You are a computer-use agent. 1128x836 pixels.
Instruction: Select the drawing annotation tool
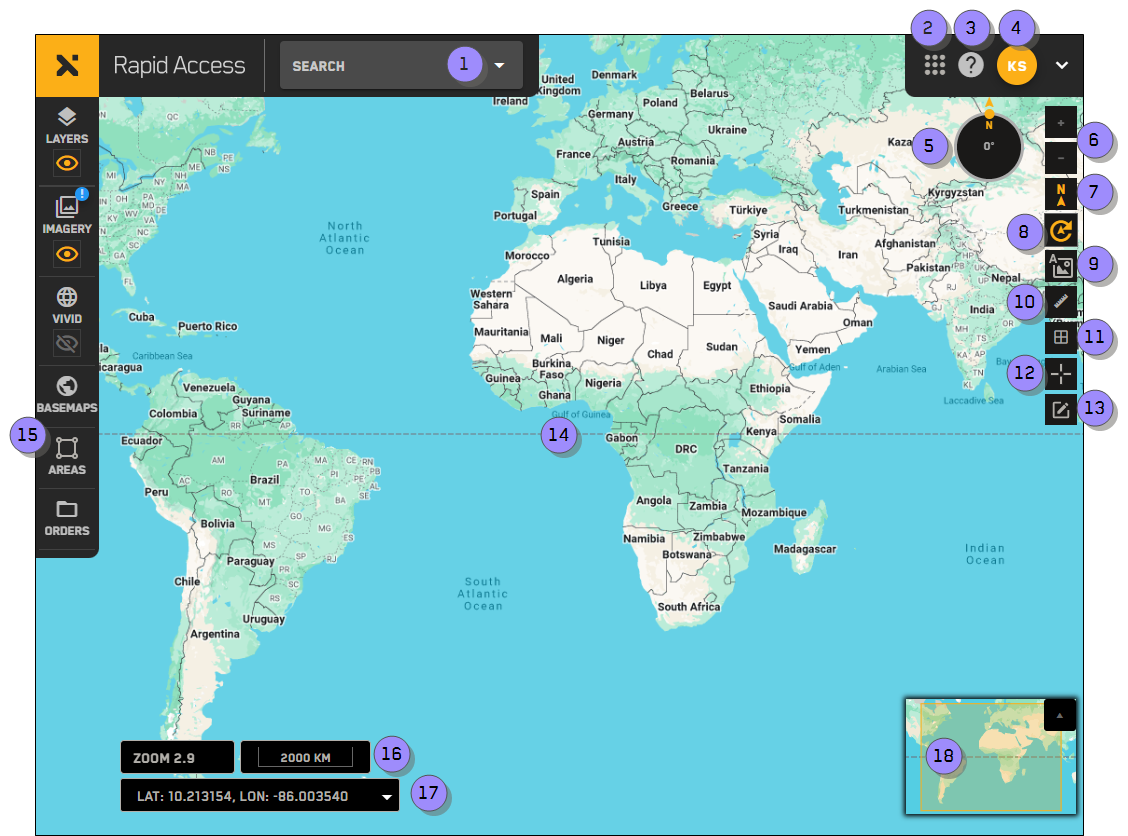click(x=1061, y=409)
